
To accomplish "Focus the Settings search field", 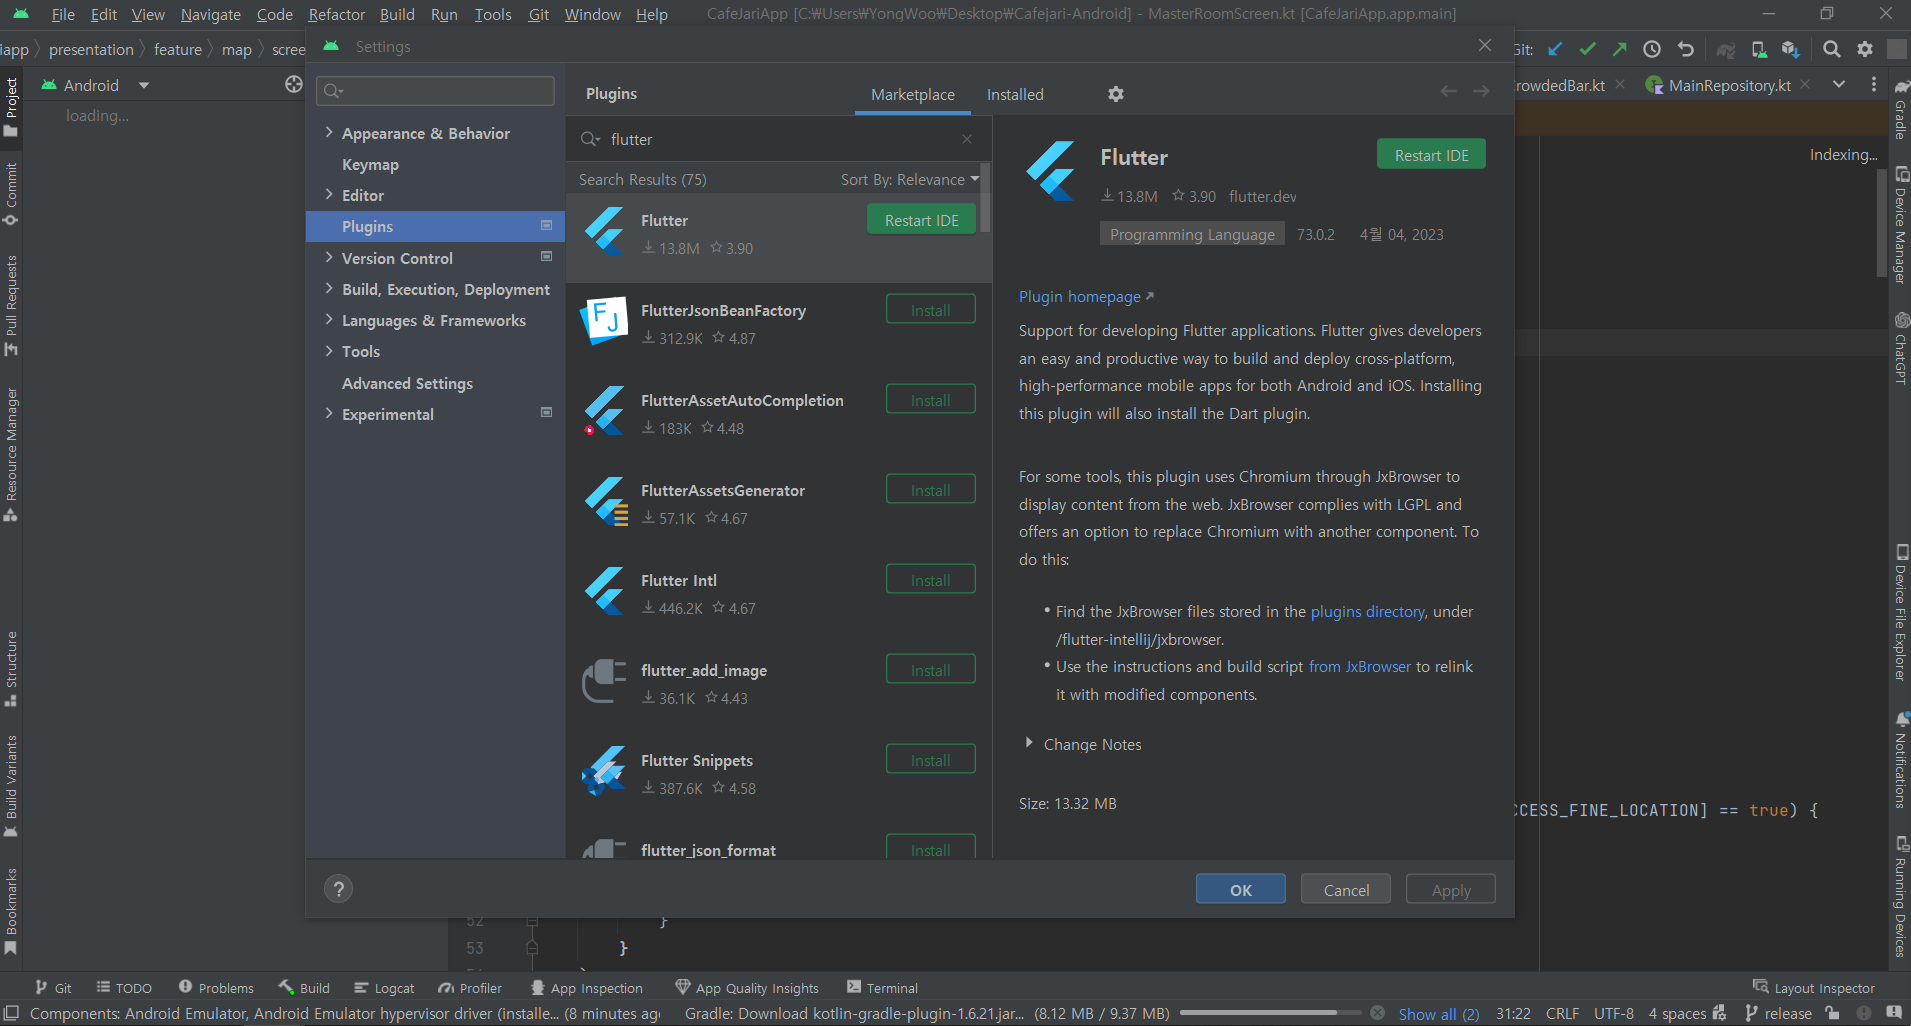I will click(436, 91).
